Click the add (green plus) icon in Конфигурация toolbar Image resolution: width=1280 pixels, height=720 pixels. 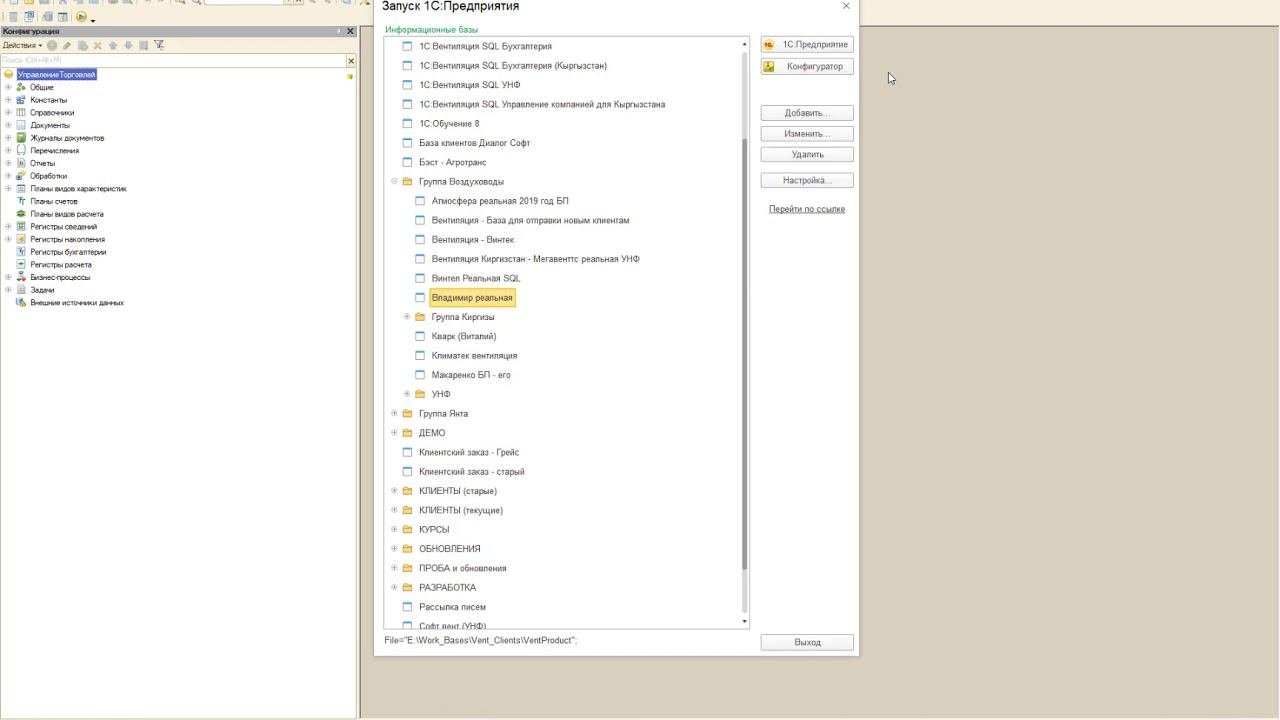(x=52, y=45)
